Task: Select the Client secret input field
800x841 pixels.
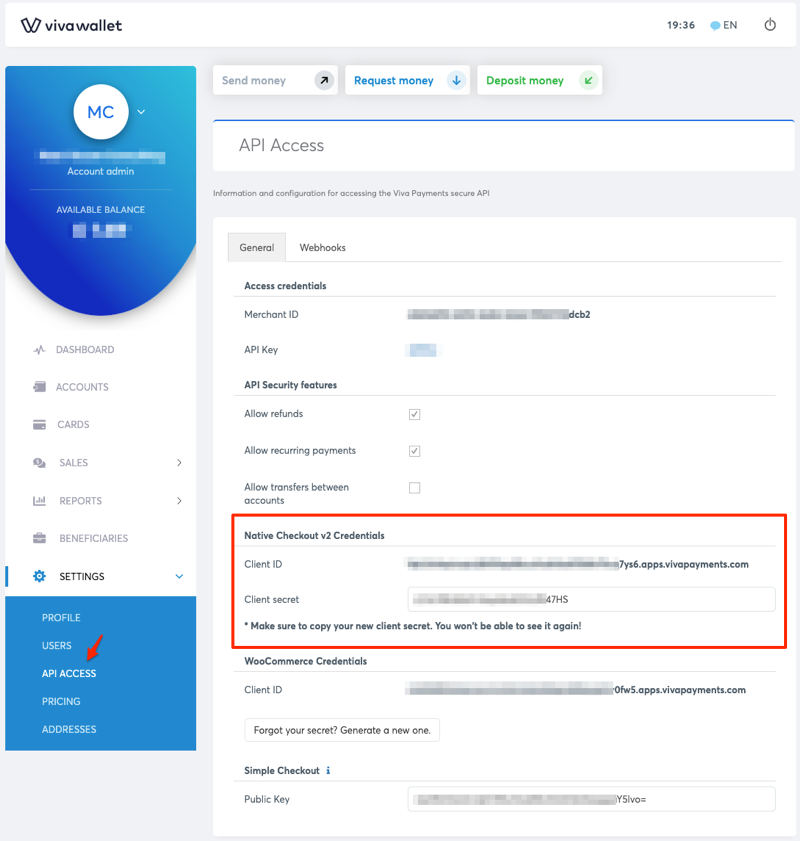Action: point(591,597)
